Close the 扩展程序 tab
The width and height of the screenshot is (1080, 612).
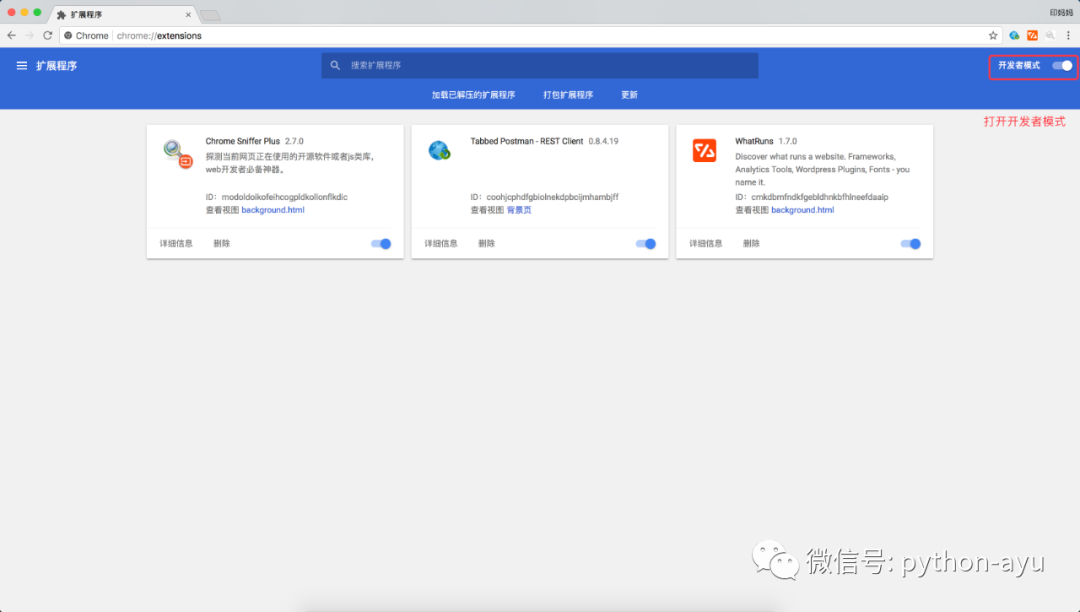(188, 14)
